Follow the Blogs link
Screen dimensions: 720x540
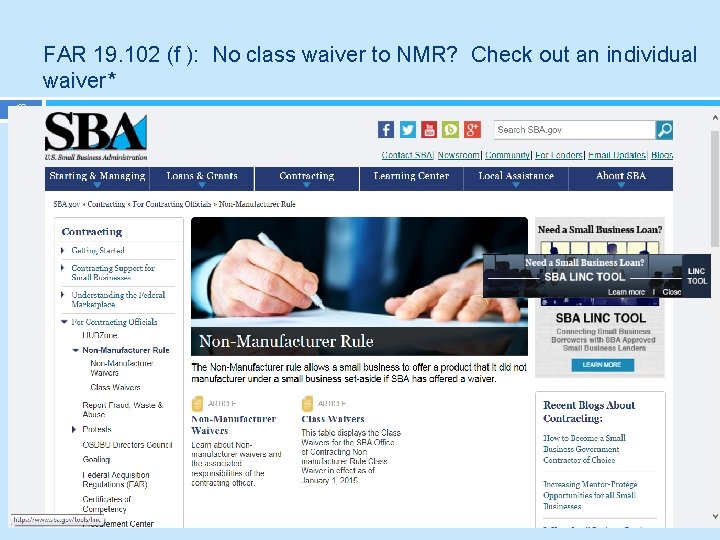(x=662, y=155)
